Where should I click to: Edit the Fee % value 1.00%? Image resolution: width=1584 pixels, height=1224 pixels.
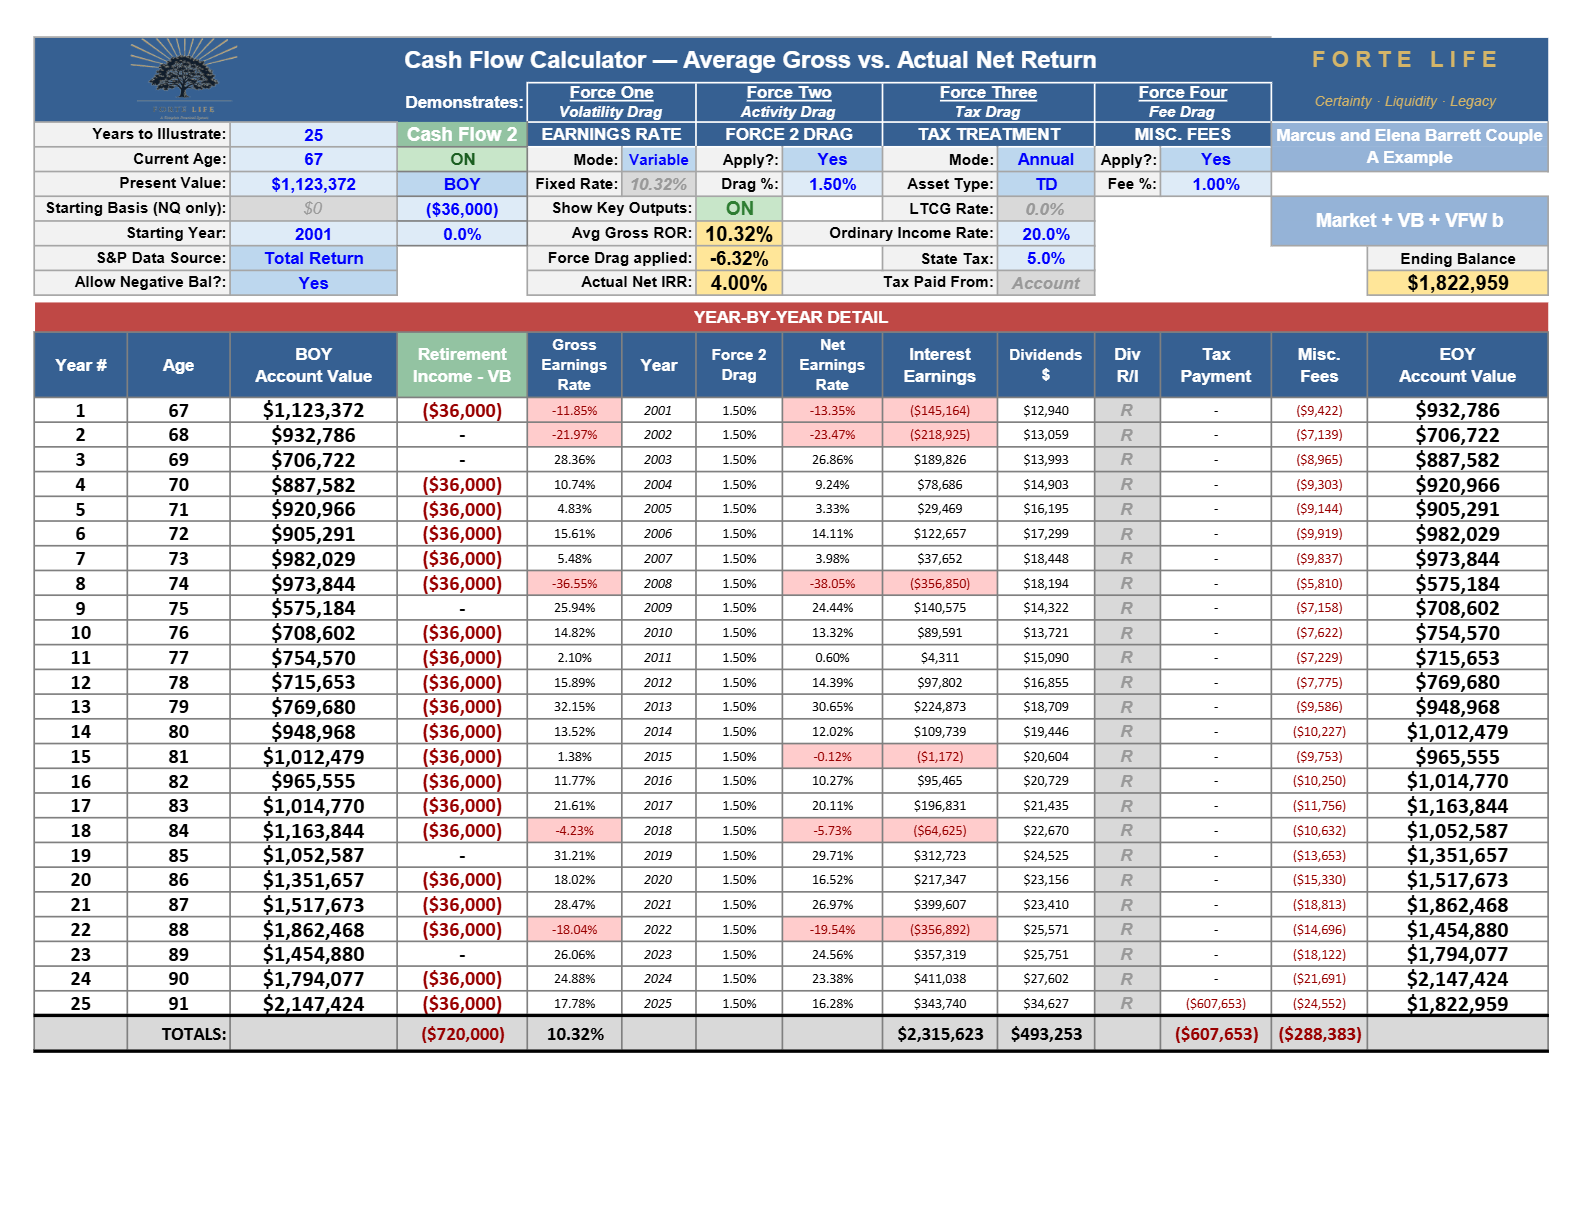coord(1215,184)
